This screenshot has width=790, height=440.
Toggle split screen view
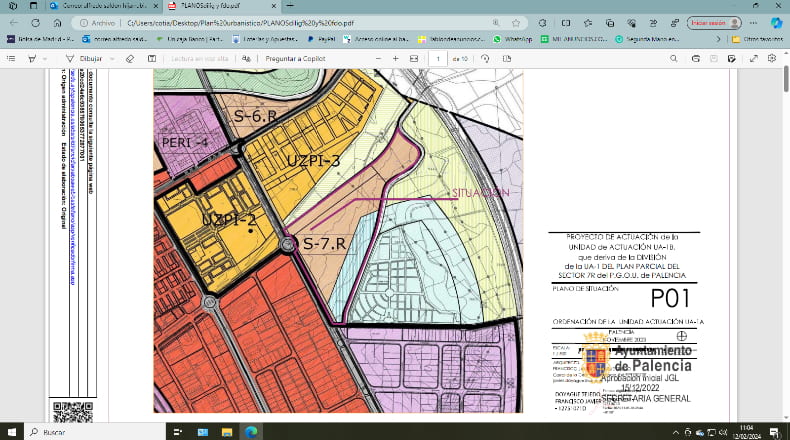(566, 23)
